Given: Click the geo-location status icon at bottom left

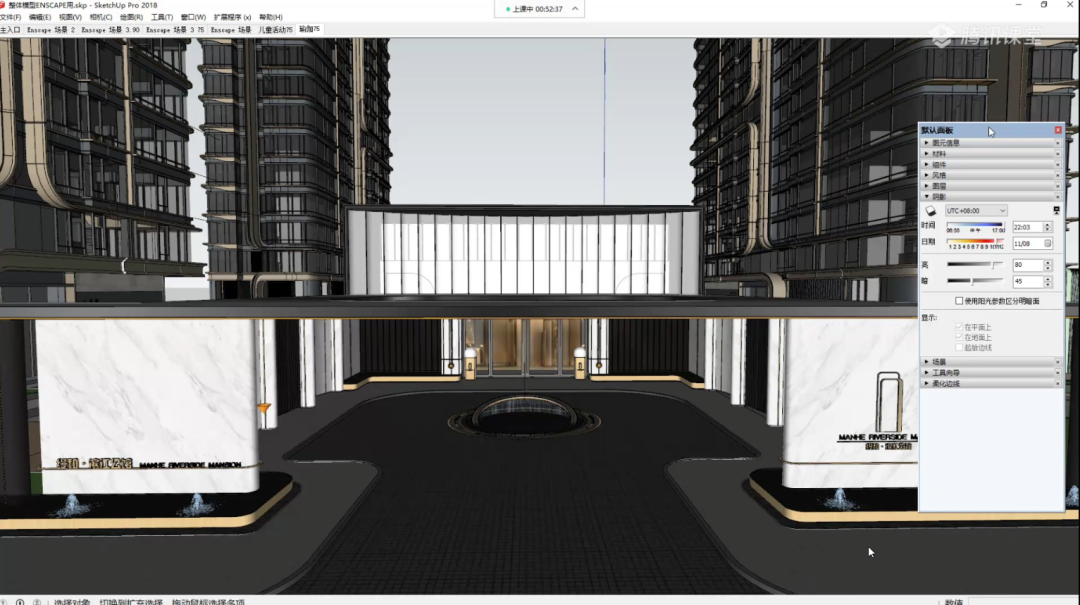Looking at the screenshot, I should pyautogui.click(x=5, y=602).
